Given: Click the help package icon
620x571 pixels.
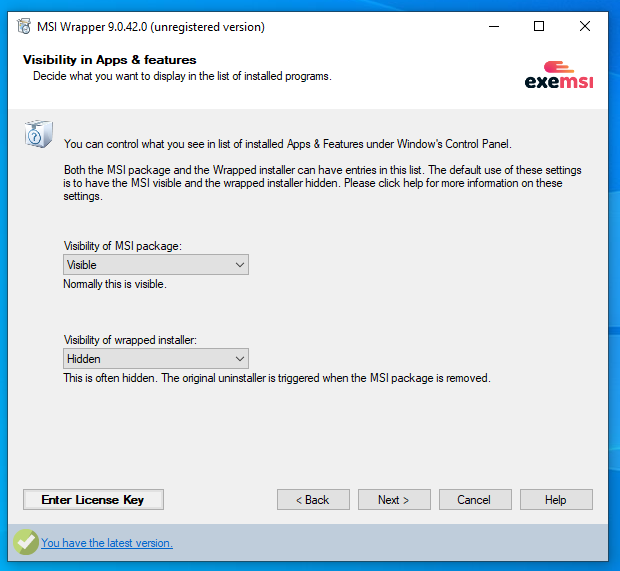Looking at the screenshot, I should click(x=38, y=134).
